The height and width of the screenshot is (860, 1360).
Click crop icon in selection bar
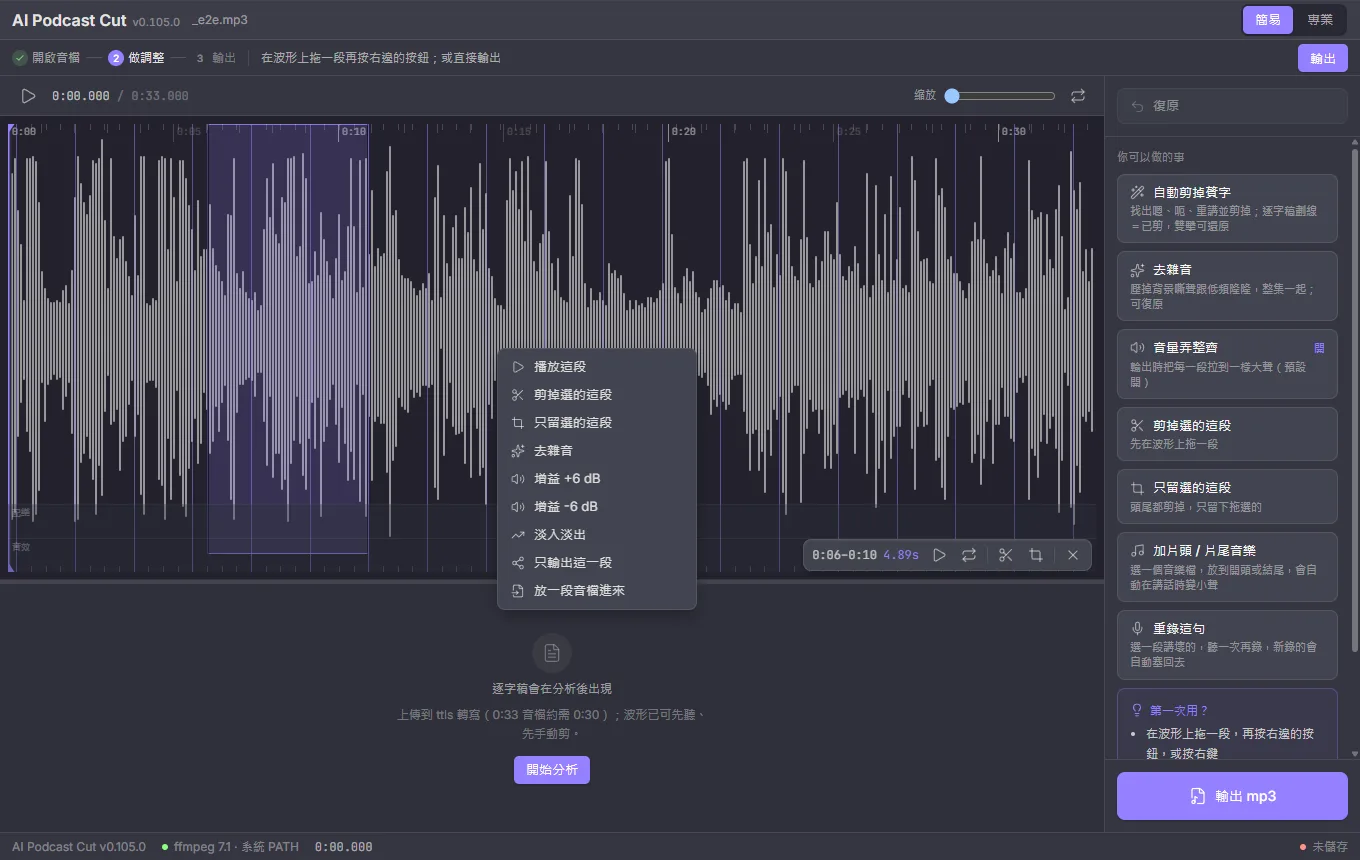[x=1036, y=555]
